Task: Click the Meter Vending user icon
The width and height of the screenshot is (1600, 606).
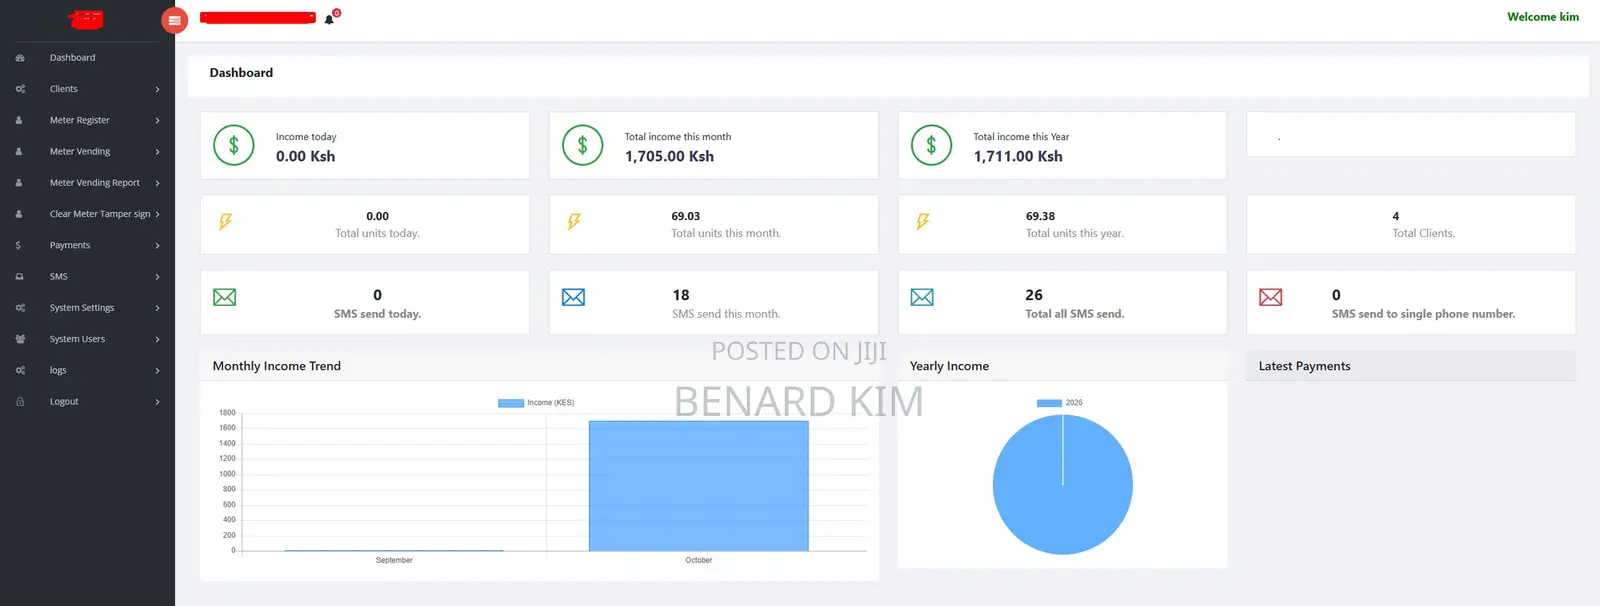Action: tap(19, 152)
